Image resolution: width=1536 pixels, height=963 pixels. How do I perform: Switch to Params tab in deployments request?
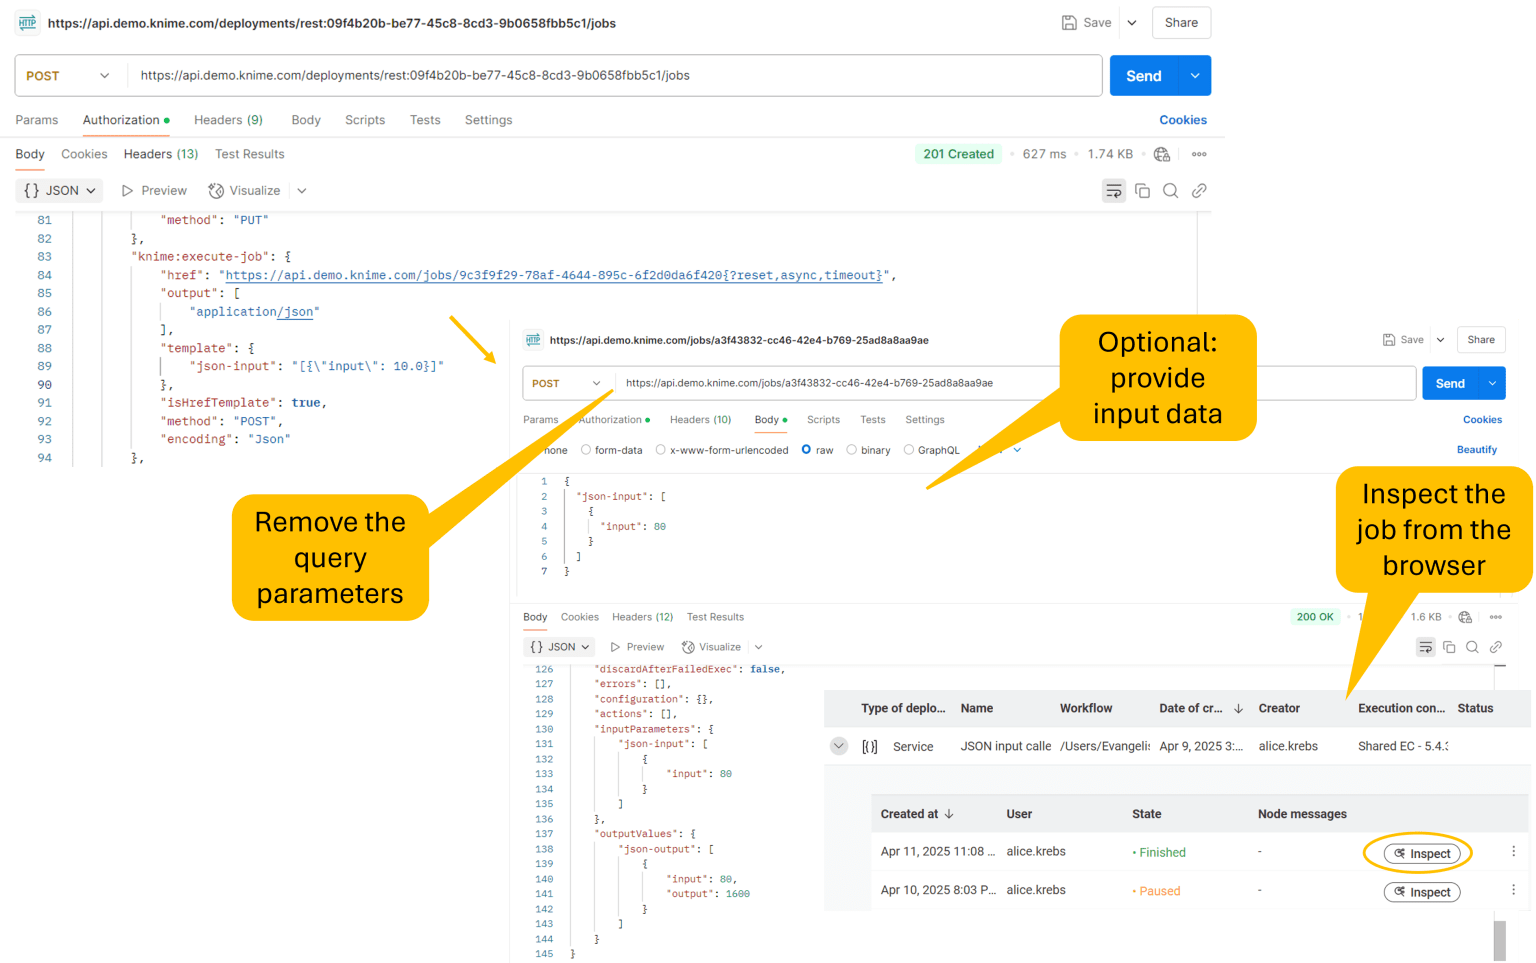tap(37, 120)
